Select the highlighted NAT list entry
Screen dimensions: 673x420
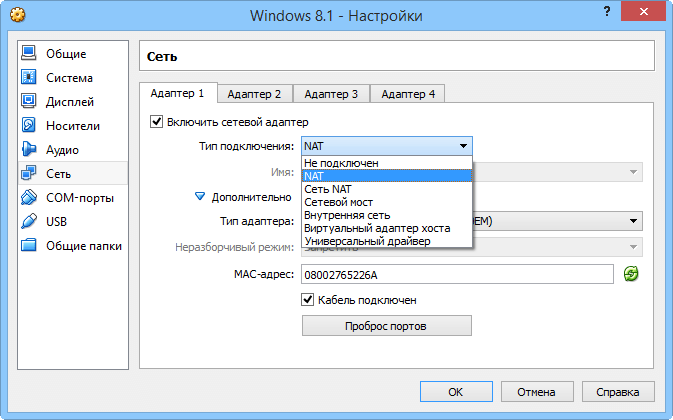point(387,176)
